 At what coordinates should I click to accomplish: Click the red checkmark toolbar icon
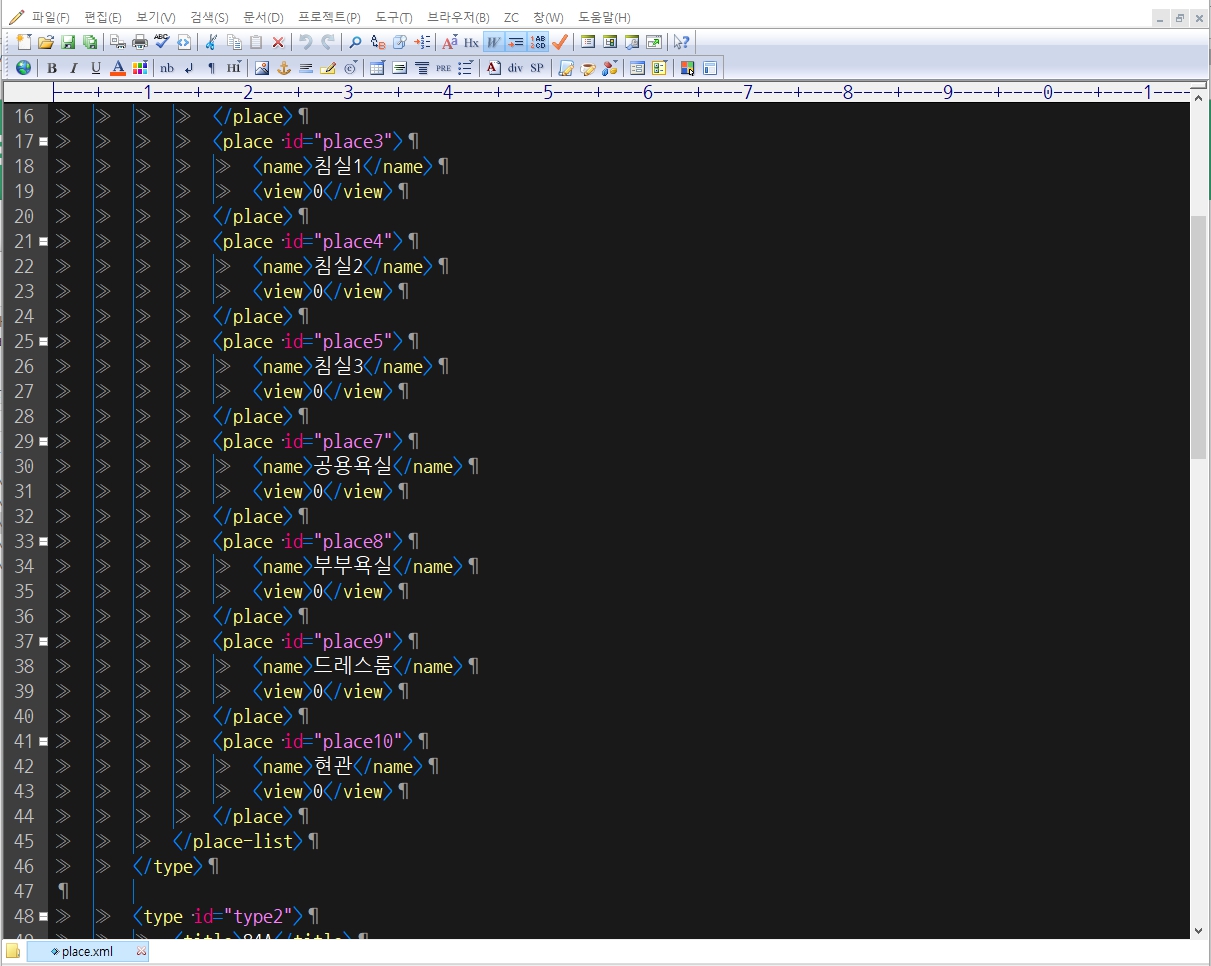(x=560, y=42)
